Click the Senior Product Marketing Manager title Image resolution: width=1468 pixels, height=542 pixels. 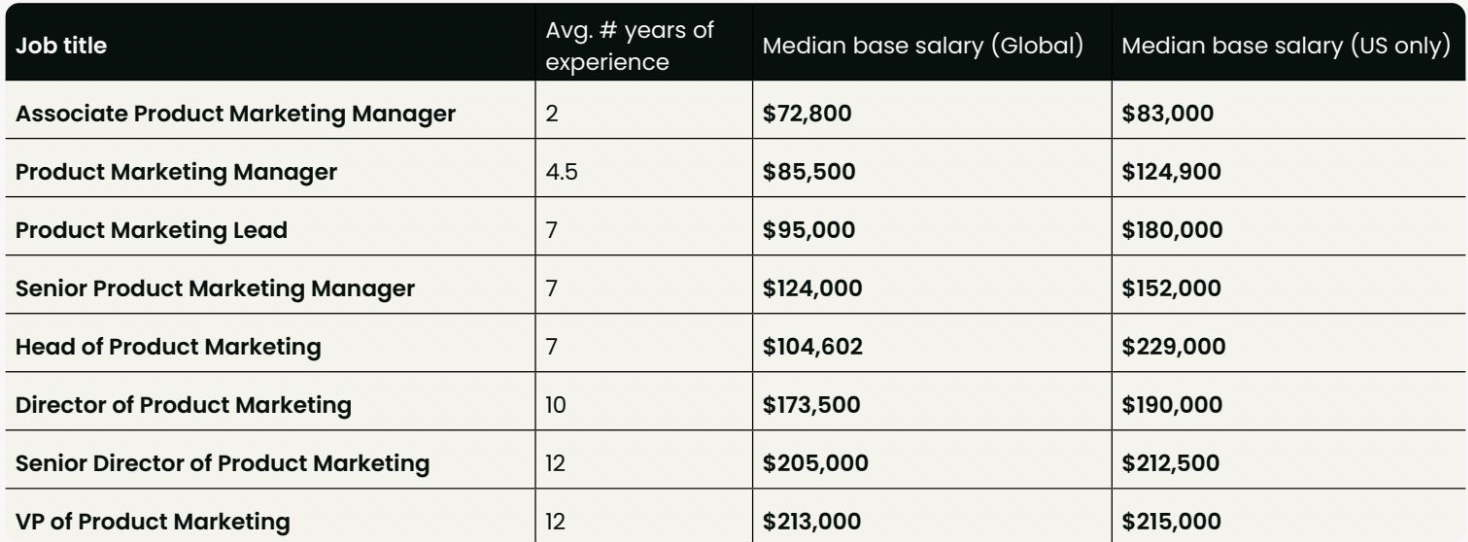point(215,289)
